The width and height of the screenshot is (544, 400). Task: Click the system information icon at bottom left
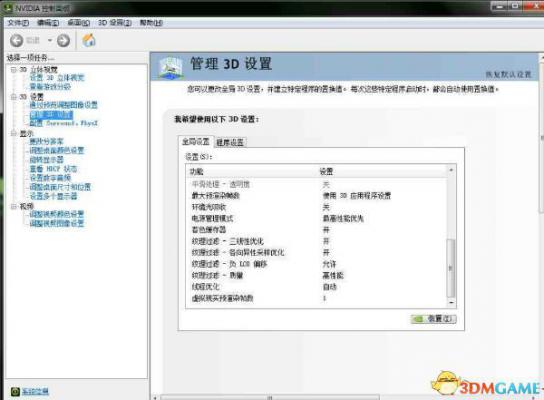coord(15,392)
